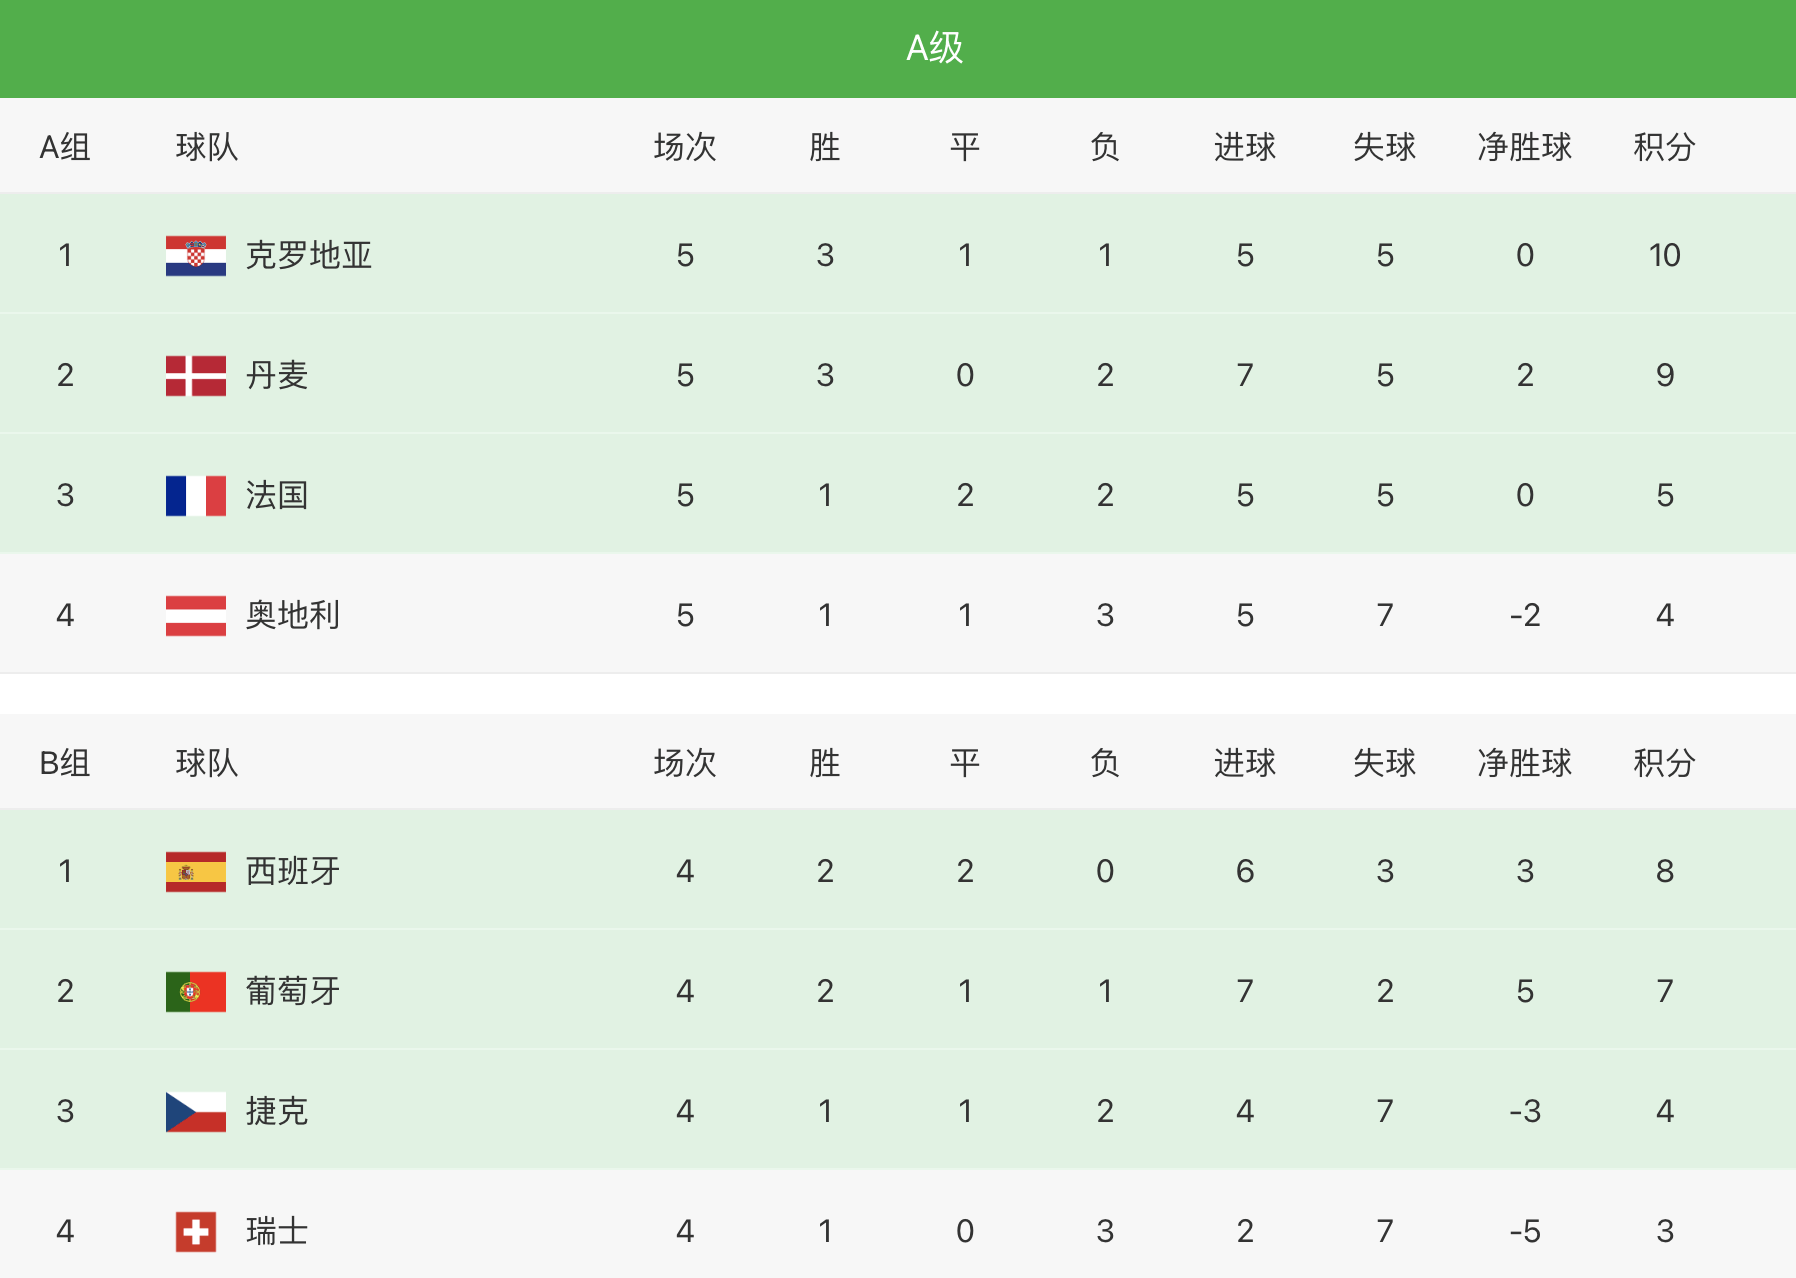Open team name 瑞士
Image resolution: width=1796 pixels, height=1278 pixels.
276,1232
